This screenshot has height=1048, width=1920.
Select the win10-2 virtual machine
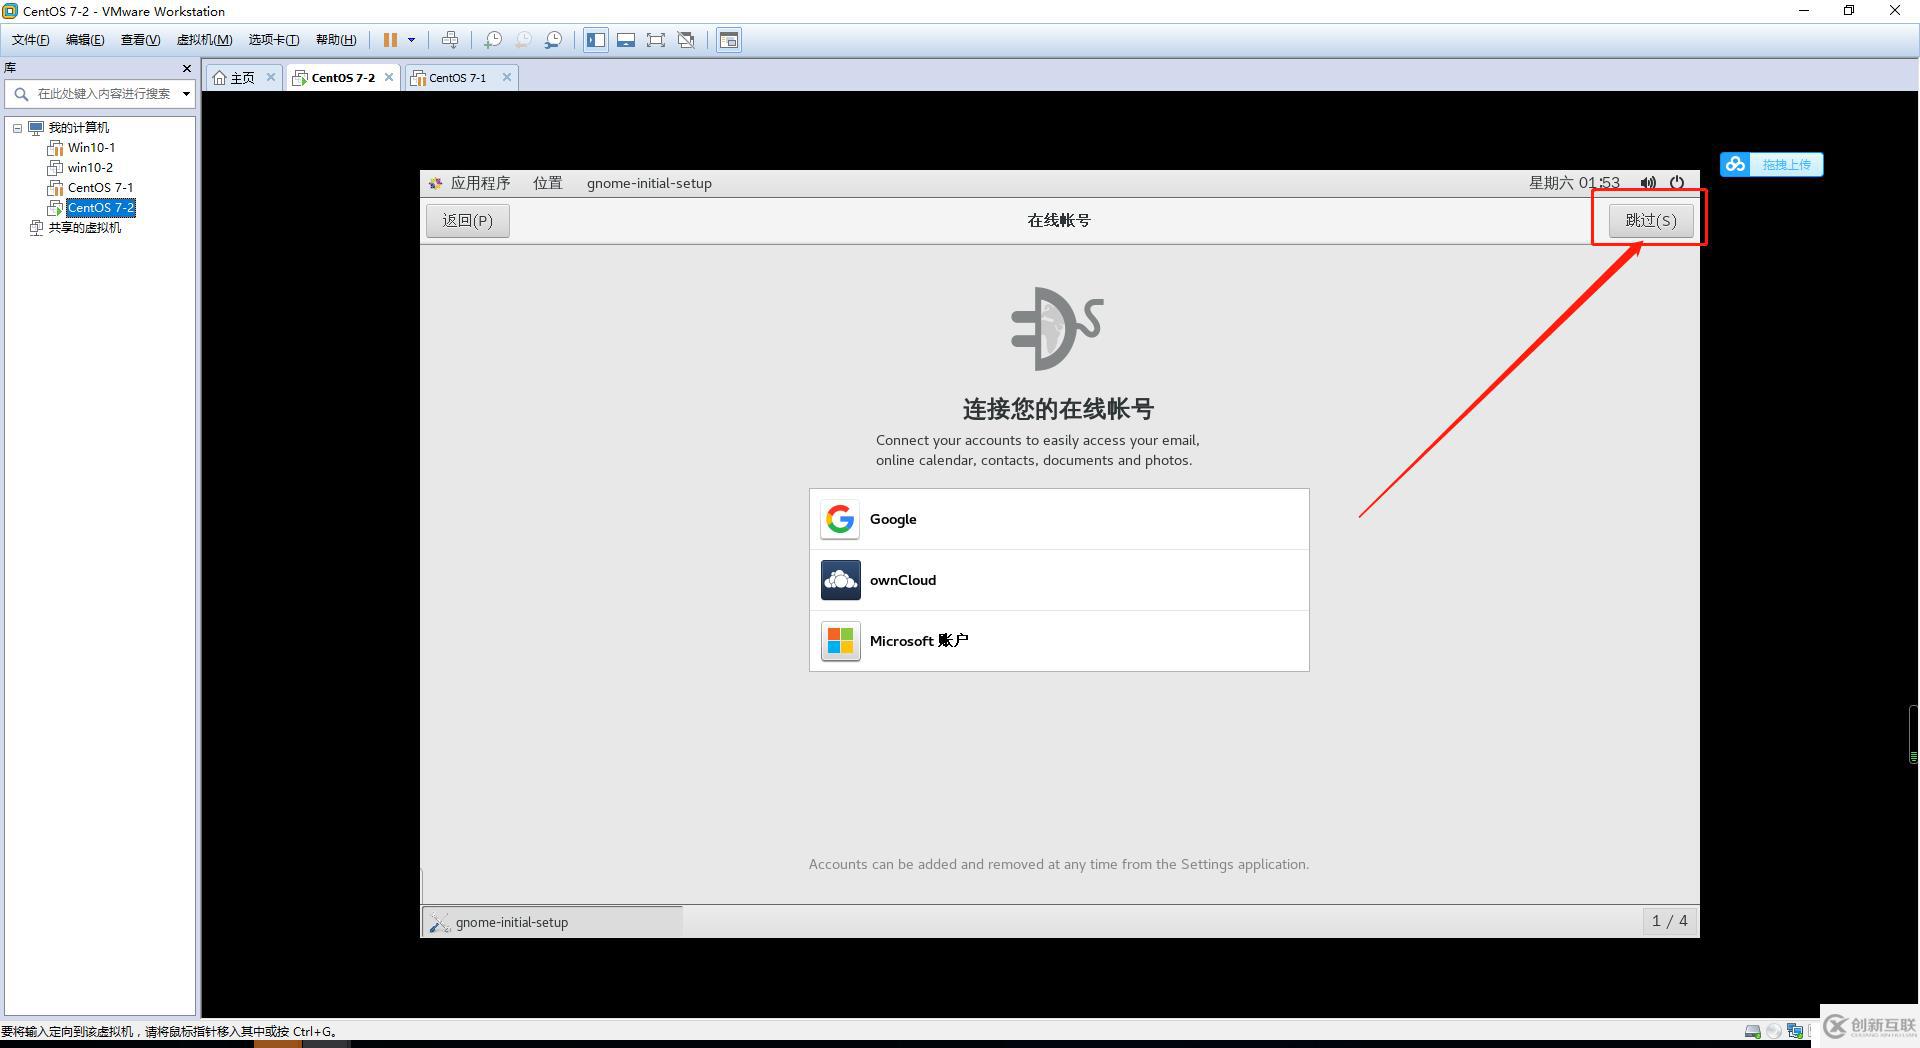90,168
